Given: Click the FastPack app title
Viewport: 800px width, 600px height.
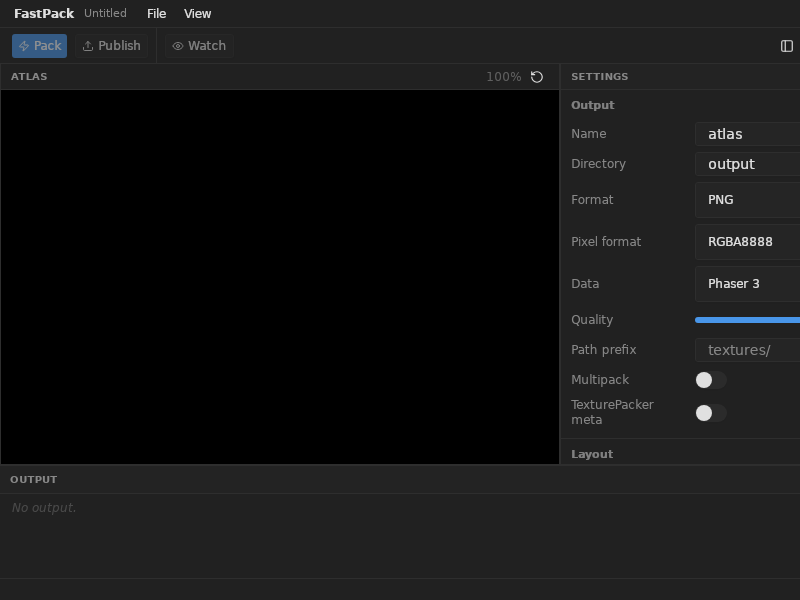Looking at the screenshot, I should pos(44,14).
